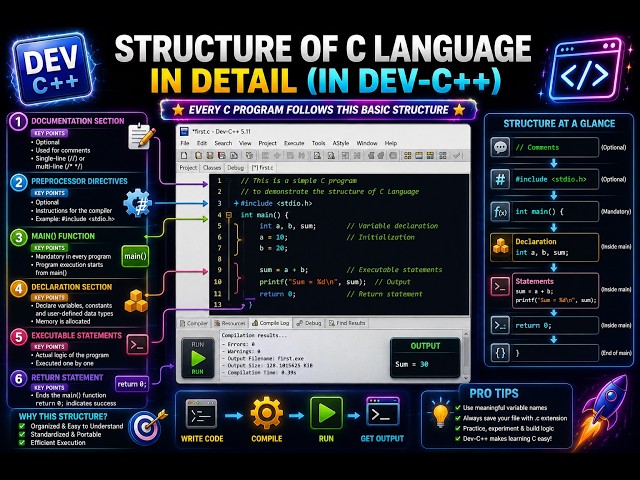This screenshot has height=480, width=640.
Task: Click the compile log scrollbar up arrow
Action: (x=465, y=334)
